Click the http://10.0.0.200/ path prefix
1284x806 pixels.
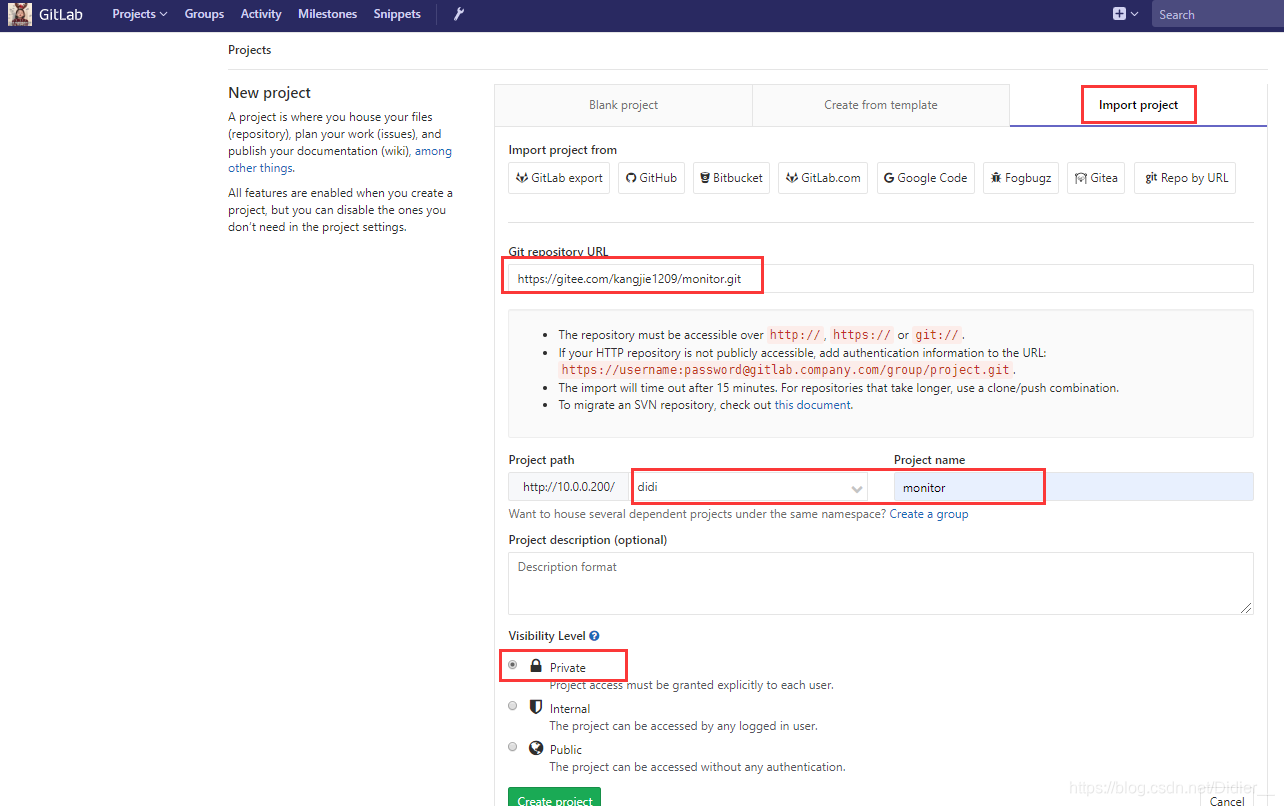tap(569, 487)
